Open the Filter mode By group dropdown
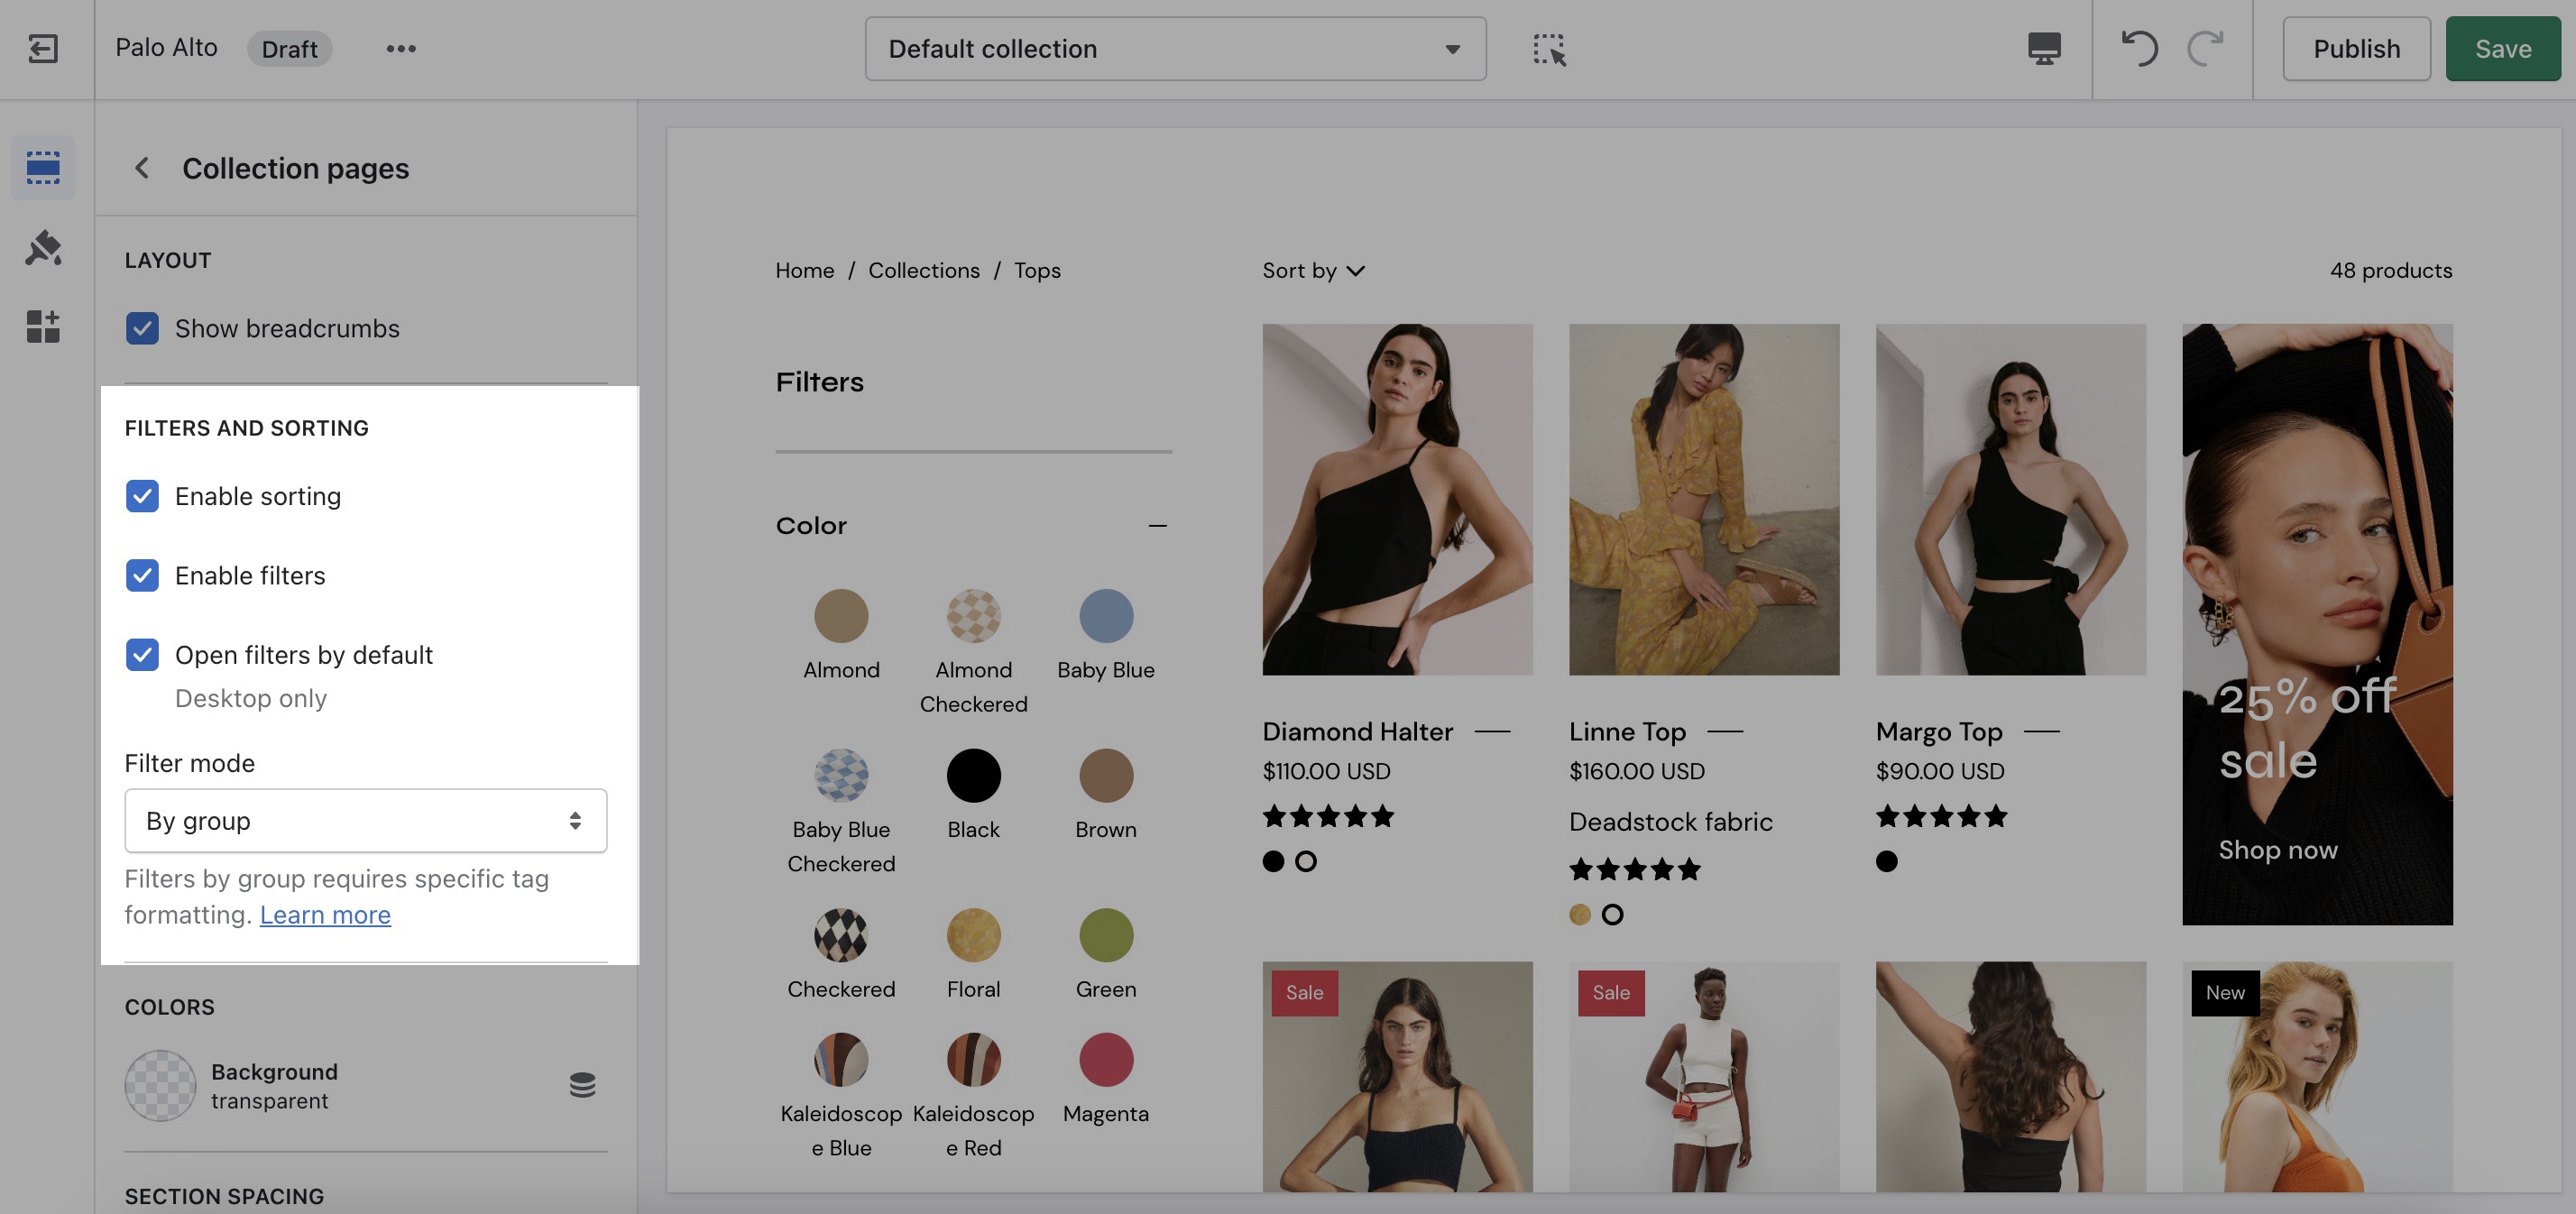The width and height of the screenshot is (2576, 1214). coord(365,821)
